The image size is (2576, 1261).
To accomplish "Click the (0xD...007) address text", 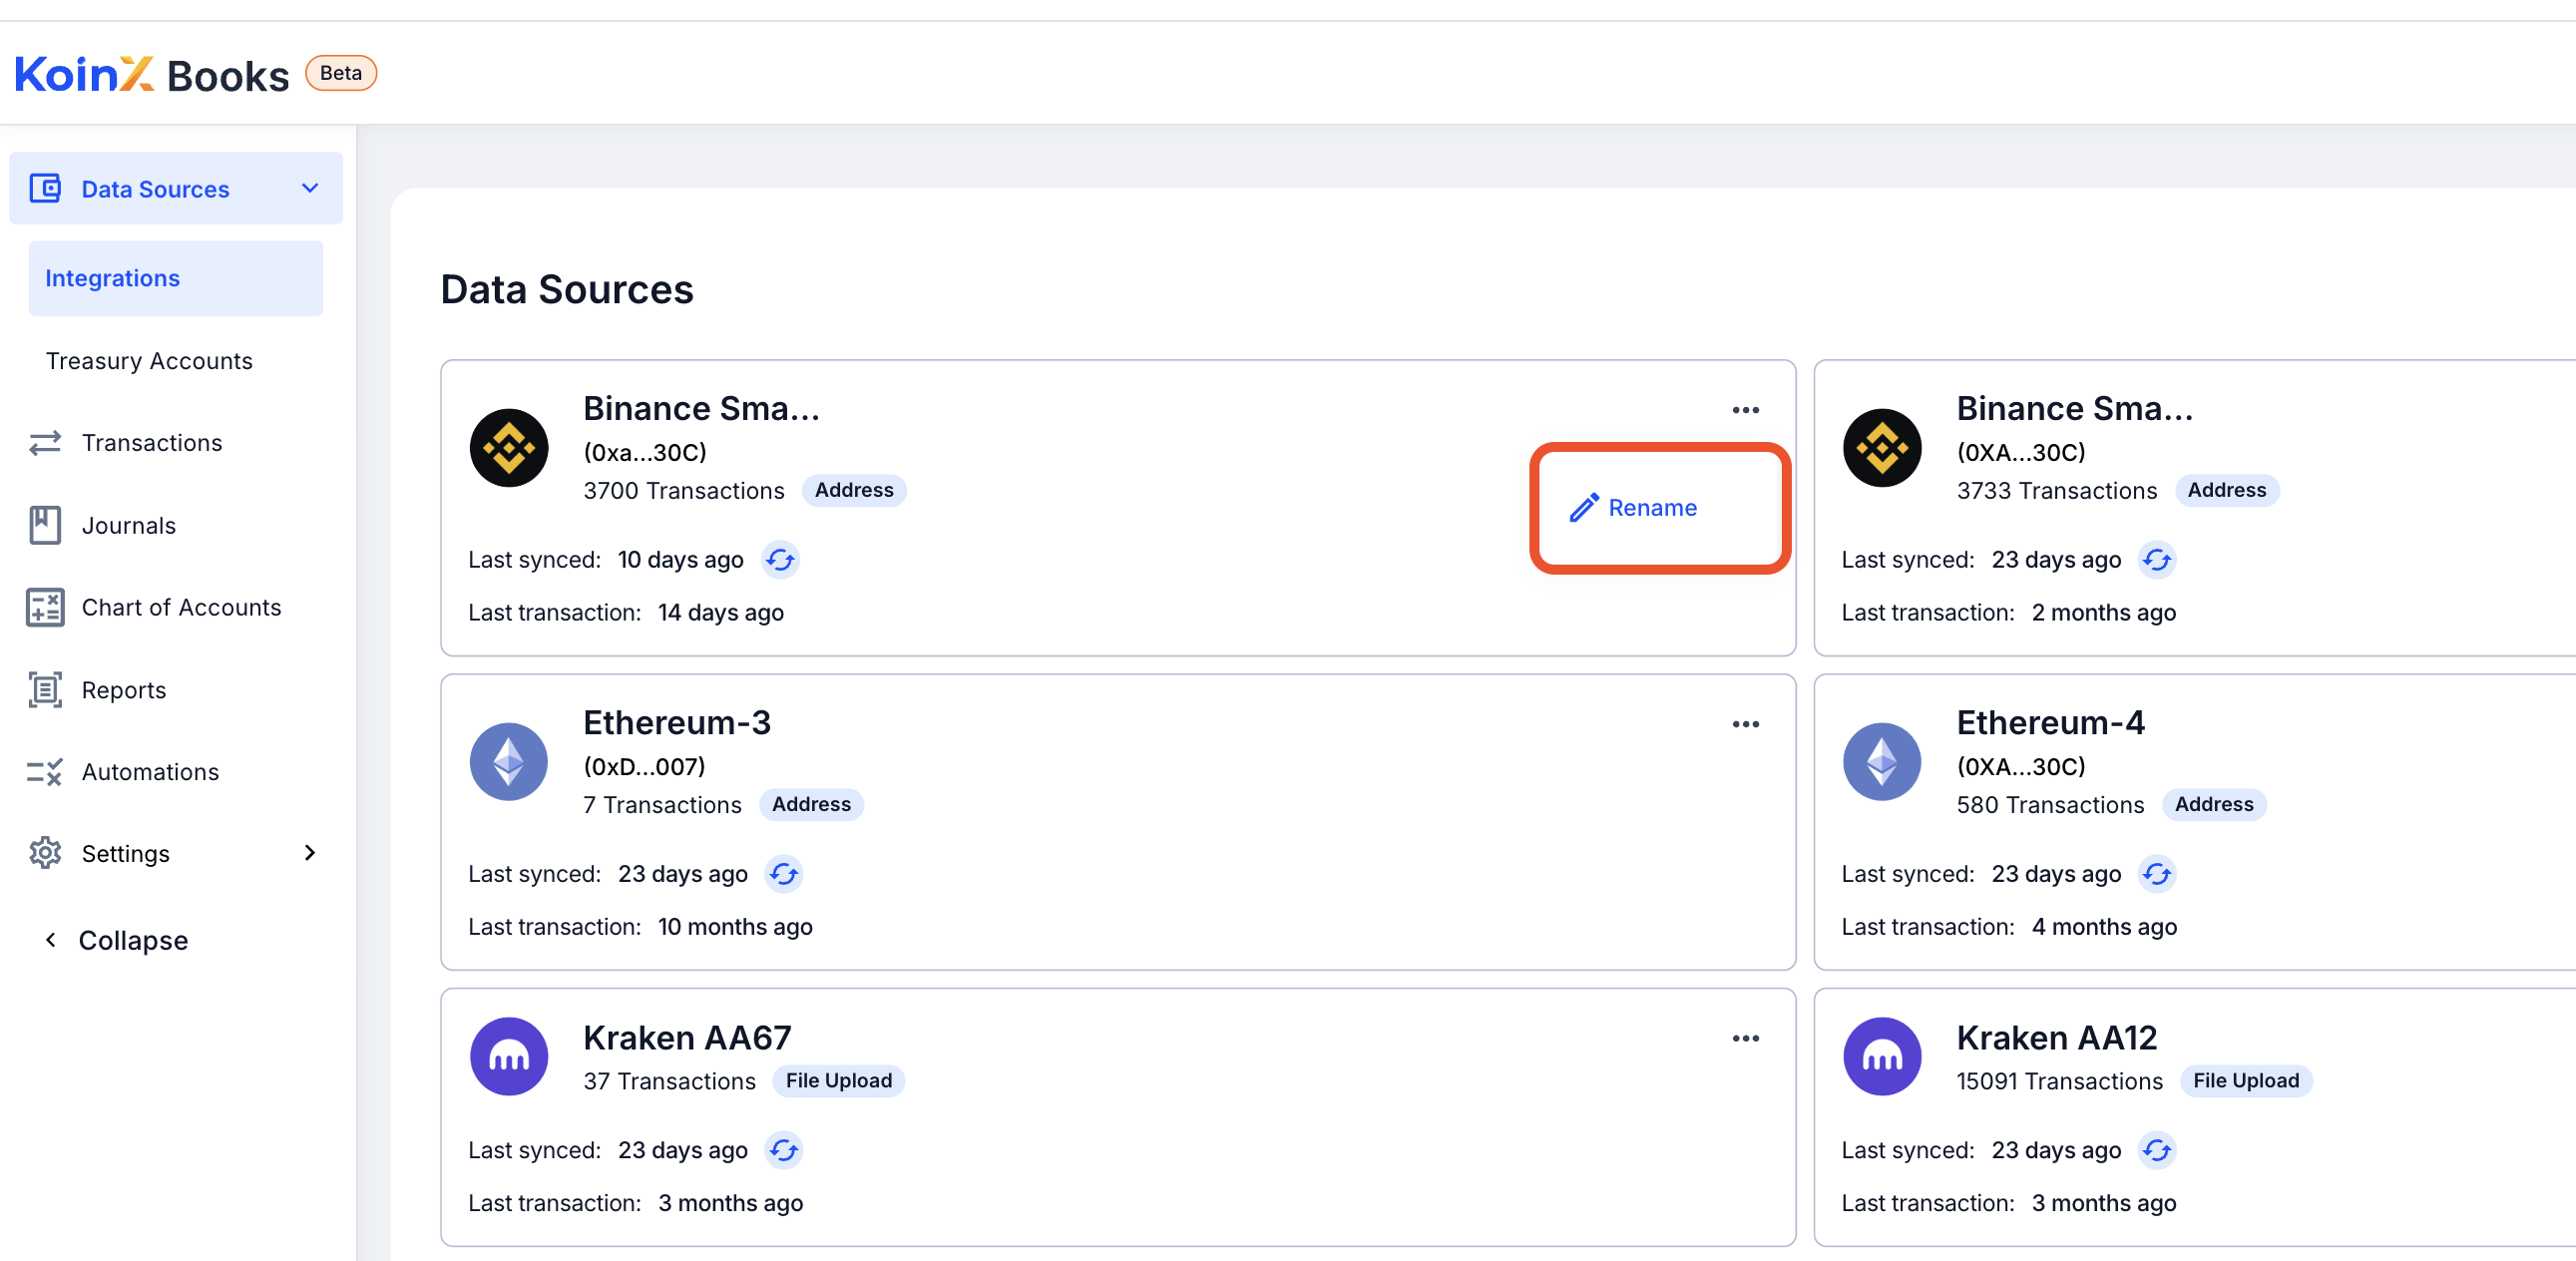I will (644, 767).
